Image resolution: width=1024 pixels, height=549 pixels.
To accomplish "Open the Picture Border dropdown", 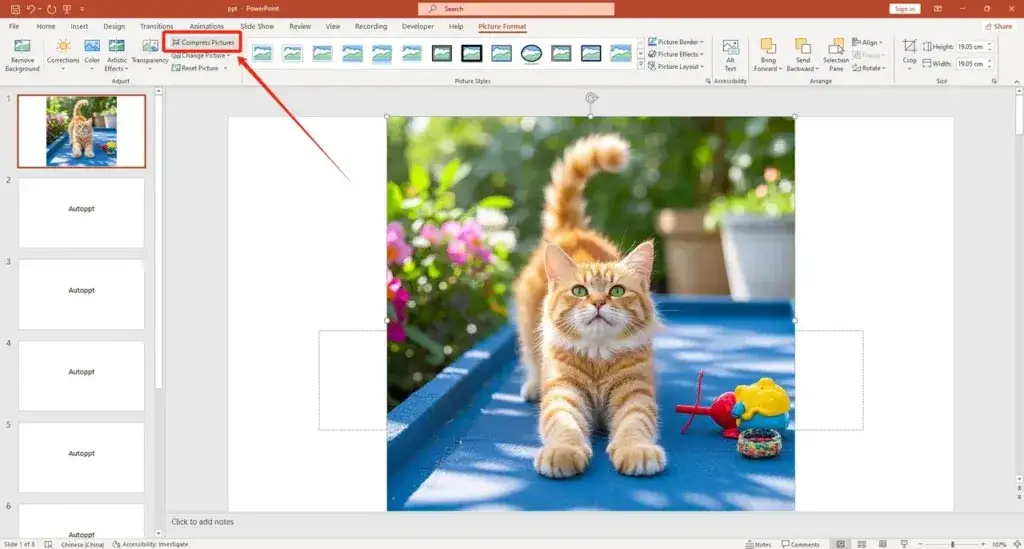I will pyautogui.click(x=676, y=42).
